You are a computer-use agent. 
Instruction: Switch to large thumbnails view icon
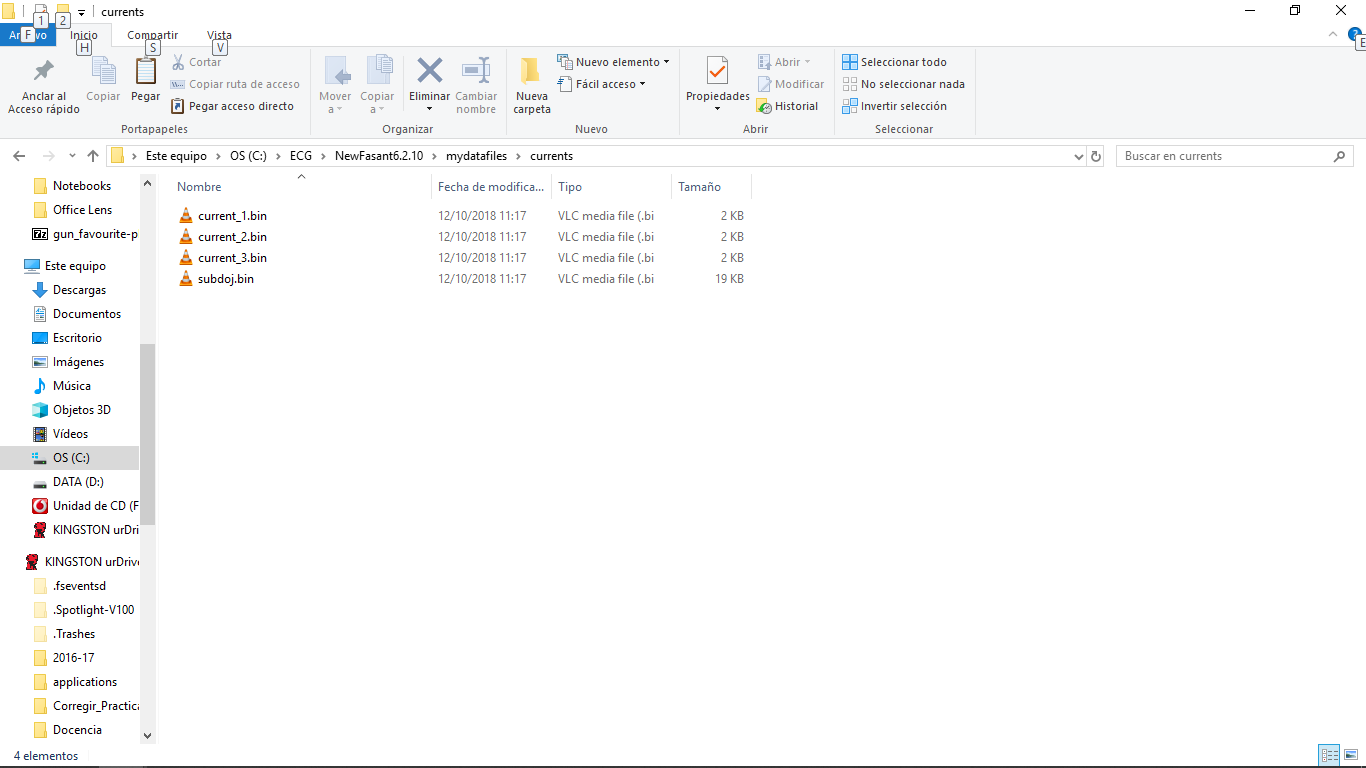(1351, 755)
